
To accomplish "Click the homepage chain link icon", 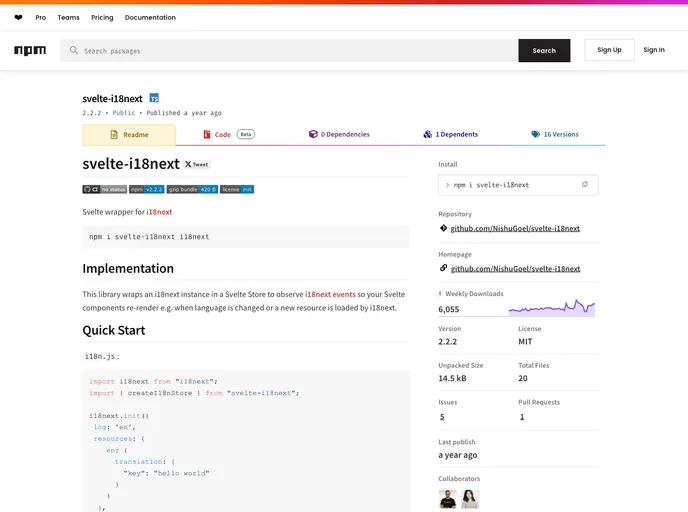I will tap(443, 268).
